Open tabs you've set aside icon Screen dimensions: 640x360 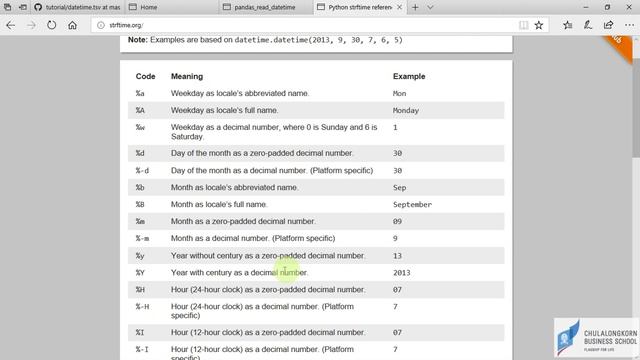[x=7, y=7]
